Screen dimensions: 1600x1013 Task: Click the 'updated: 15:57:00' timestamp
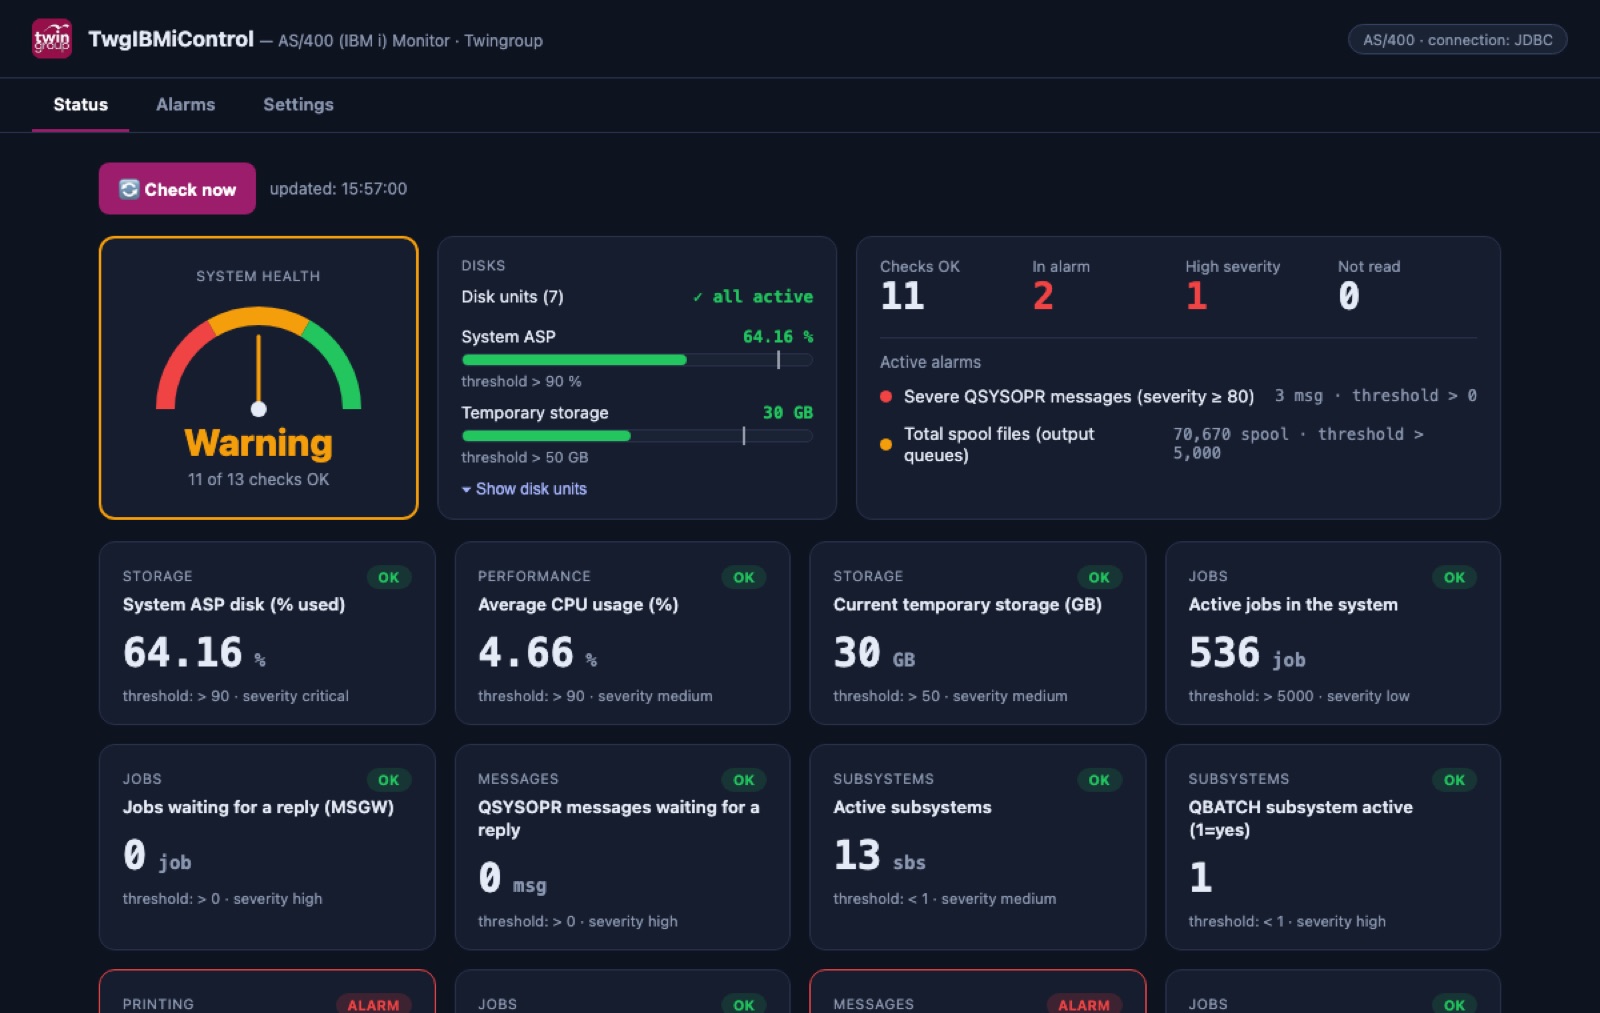pos(338,189)
